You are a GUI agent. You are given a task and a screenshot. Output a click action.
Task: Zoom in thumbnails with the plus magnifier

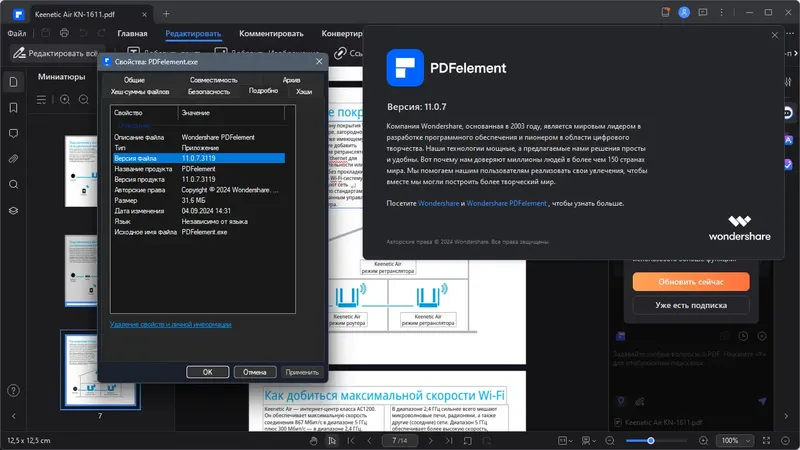click(x=65, y=99)
